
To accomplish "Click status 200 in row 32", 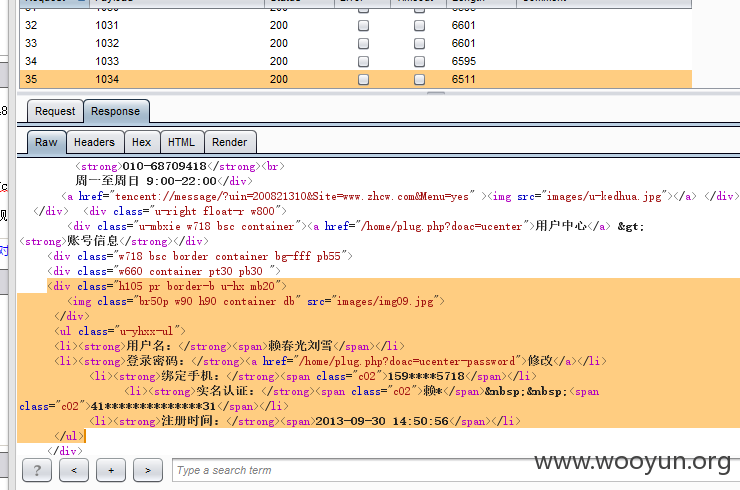I will pos(279,25).
